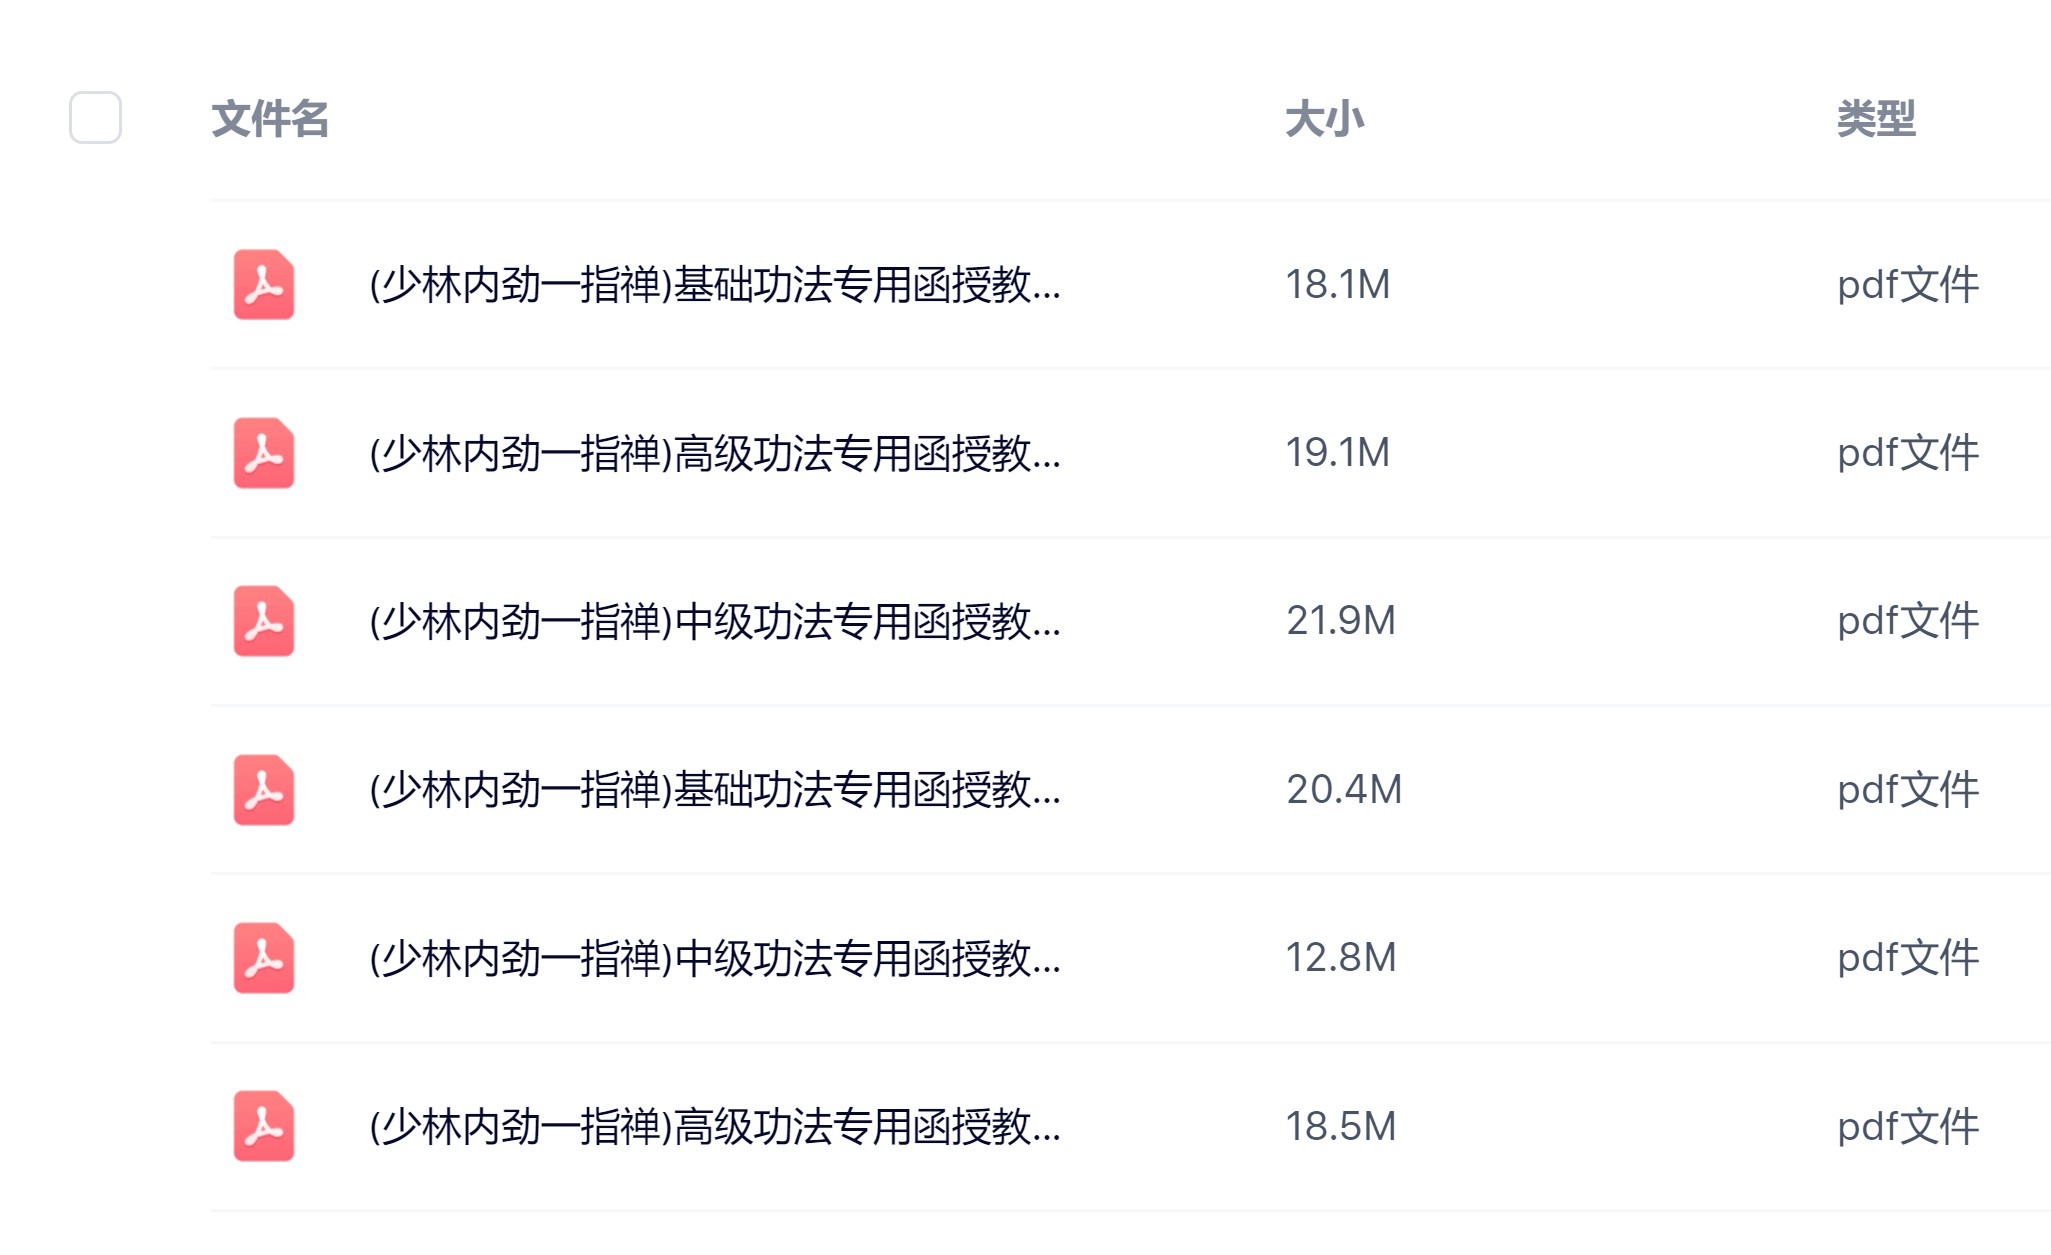Click the 12.8M size value
Viewport: 2051px width, 1255px height.
pos(1340,958)
